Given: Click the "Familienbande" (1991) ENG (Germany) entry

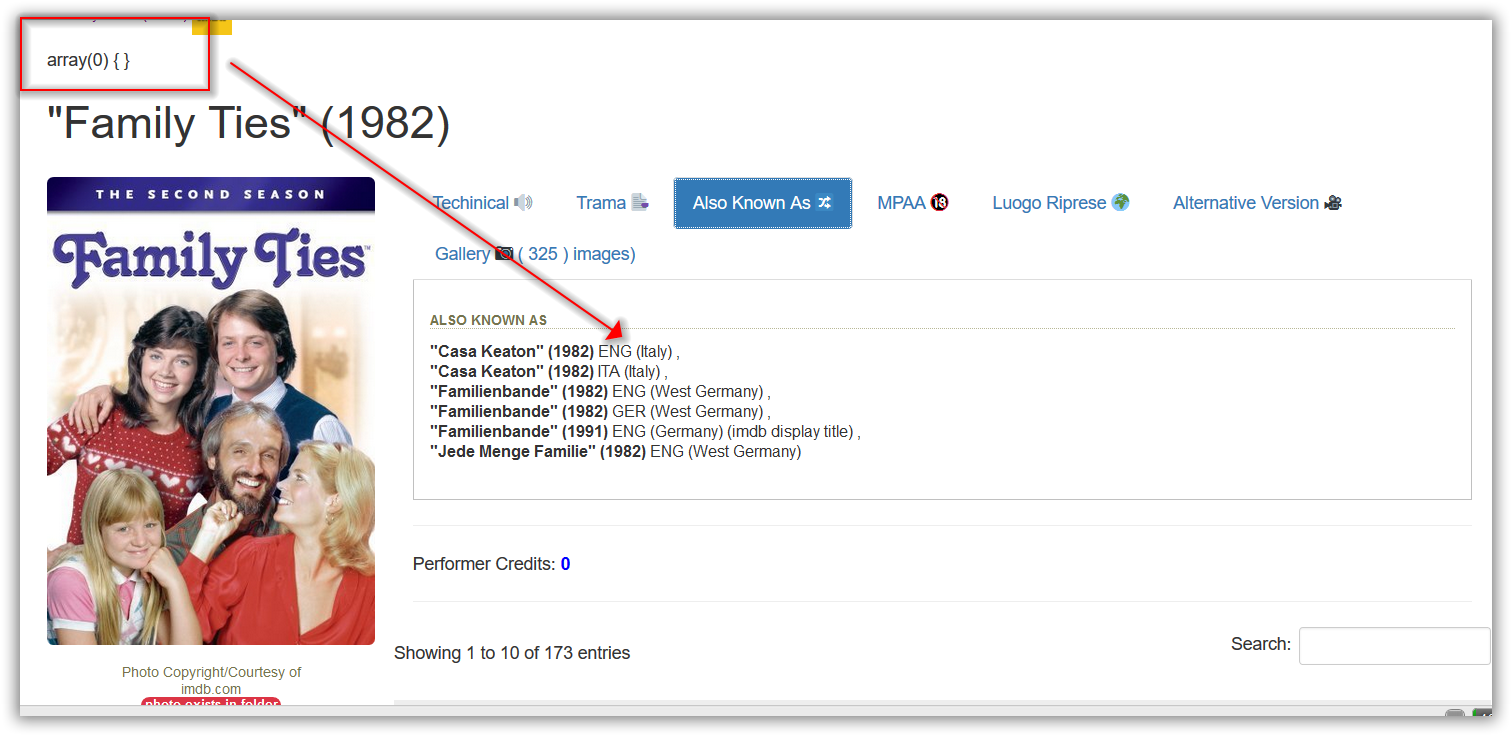Looking at the screenshot, I should pyautogui.click(x=645, y=432).
